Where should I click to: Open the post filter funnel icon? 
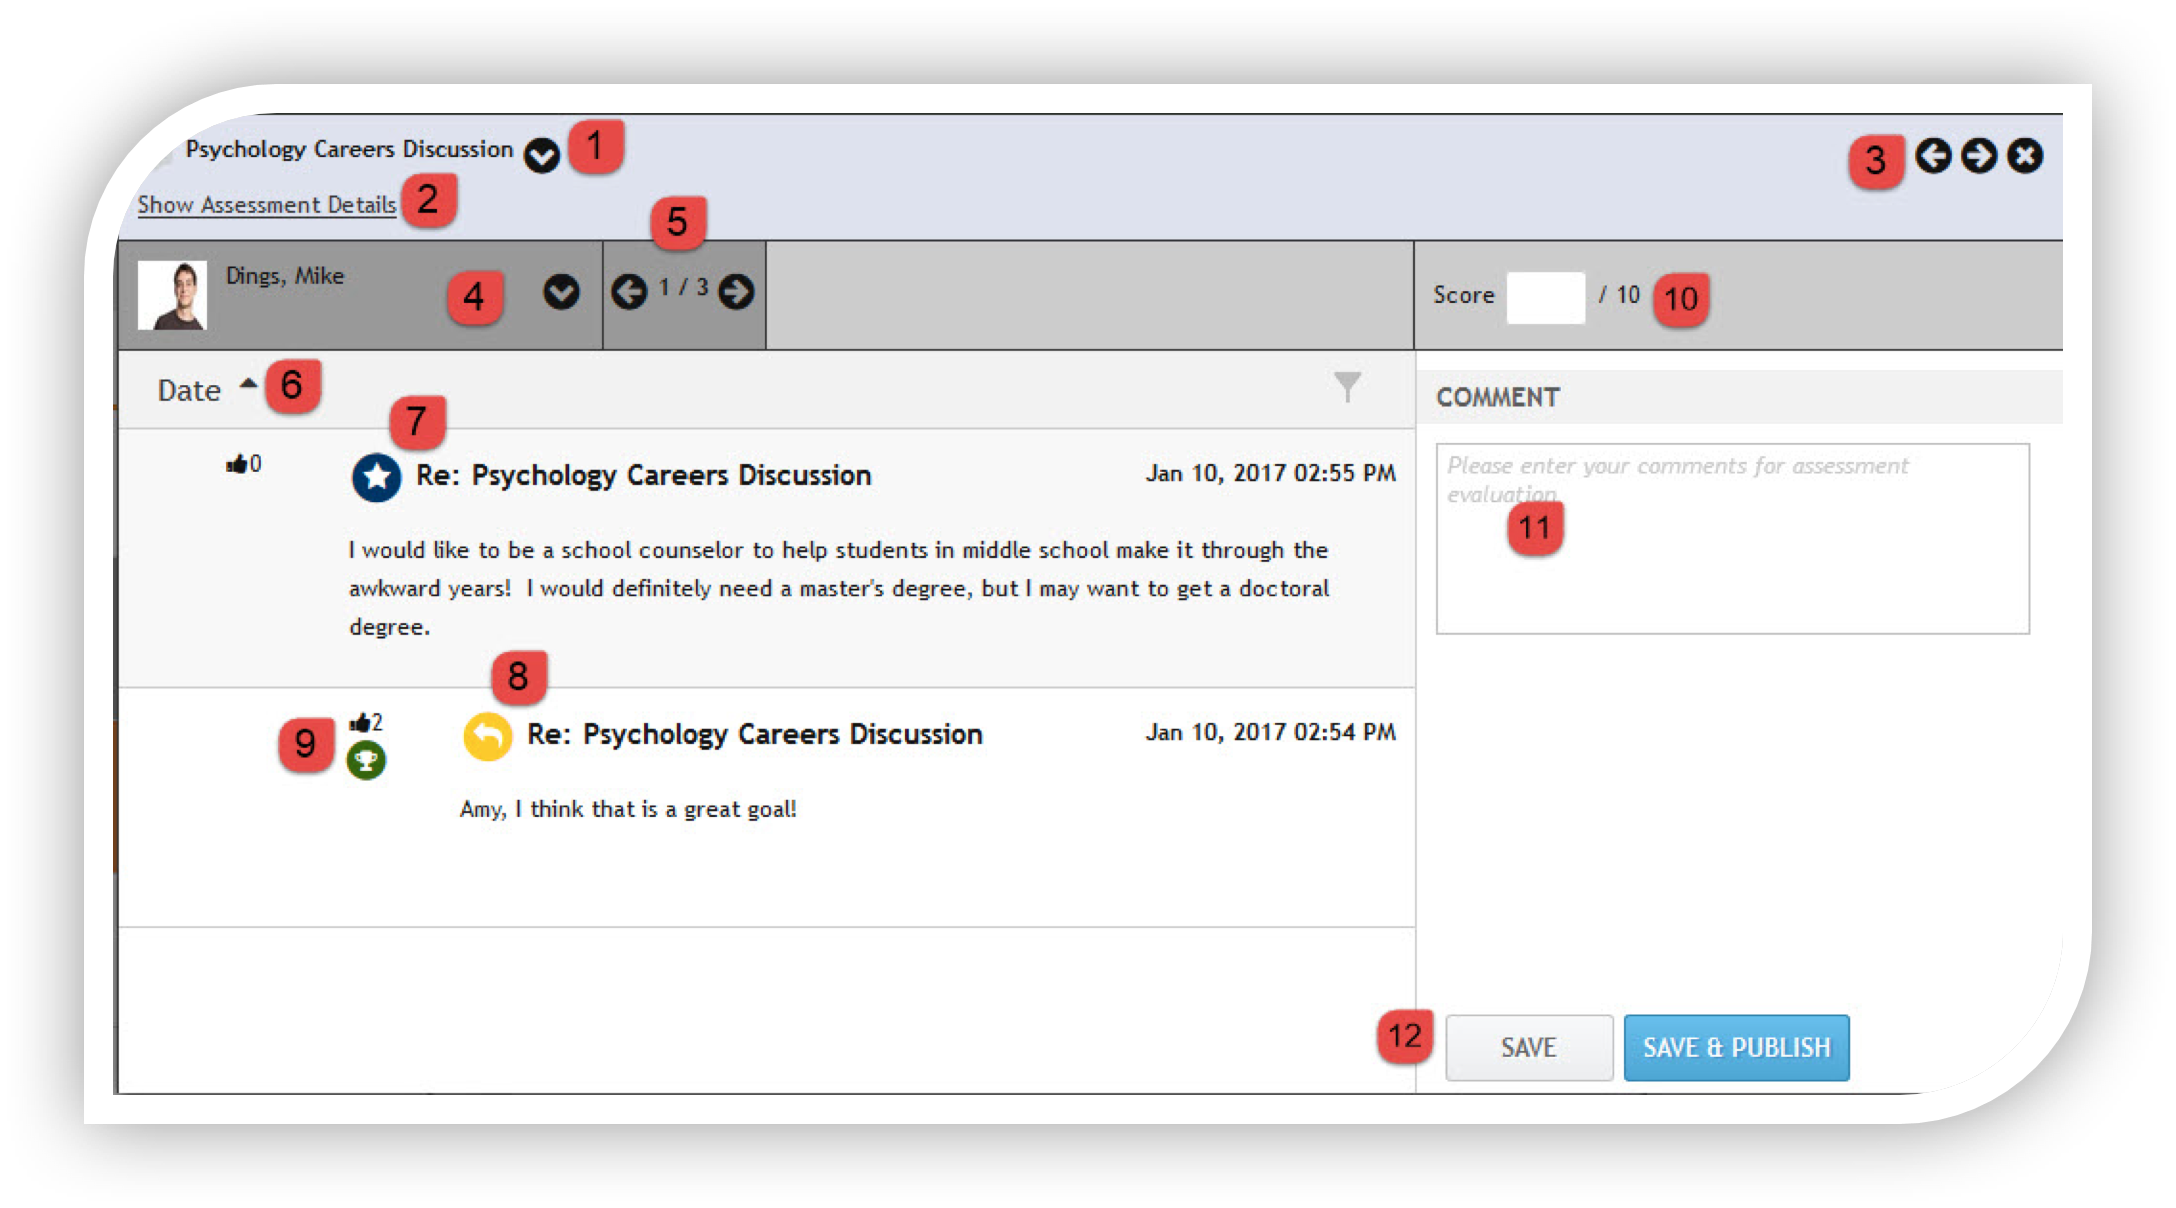coord(1347,385)
